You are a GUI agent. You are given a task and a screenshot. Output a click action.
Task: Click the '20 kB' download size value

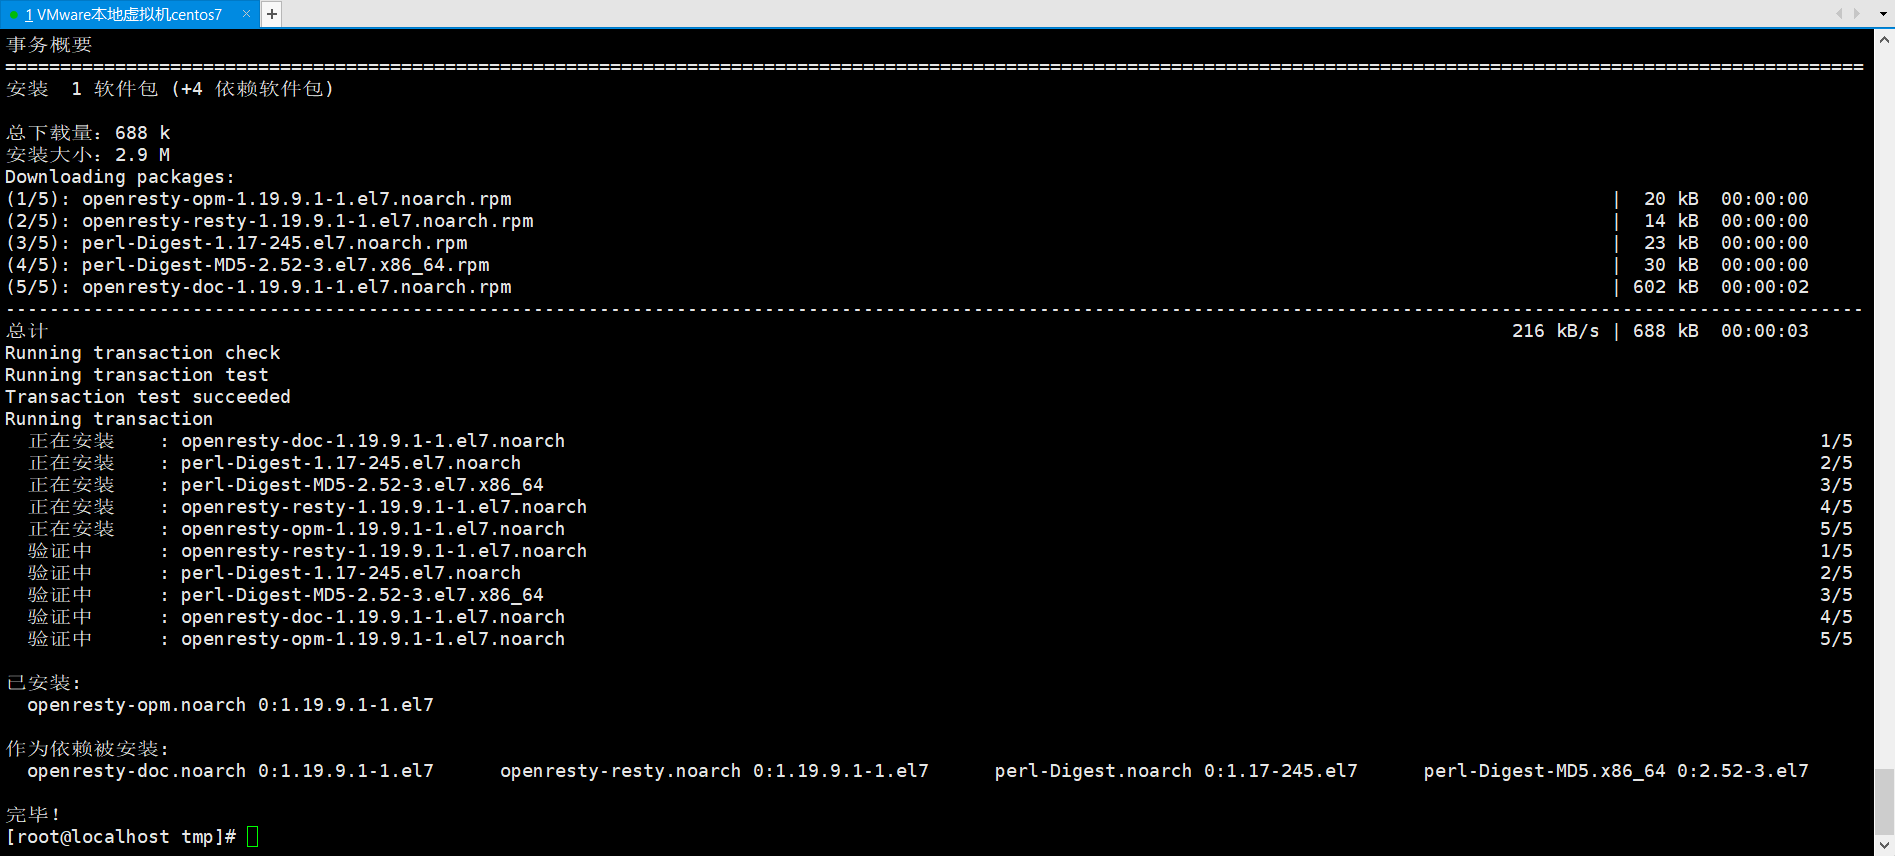click(x=1671, y=199)
